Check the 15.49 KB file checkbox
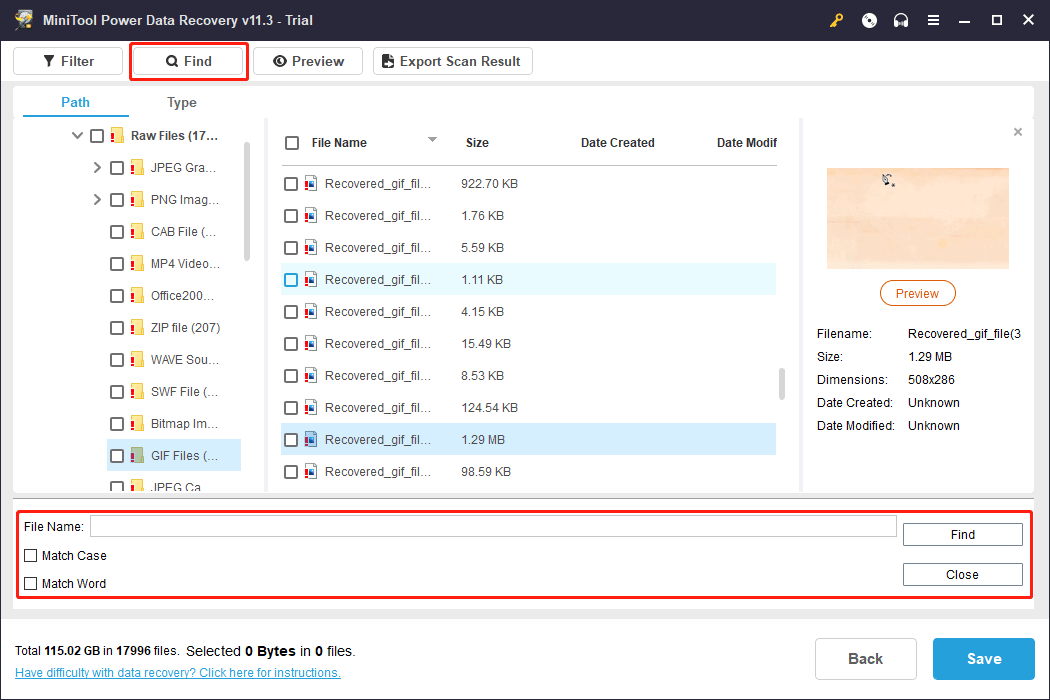Image resolution: width=1050 pixels, height=700 pixels. point(291,344)
